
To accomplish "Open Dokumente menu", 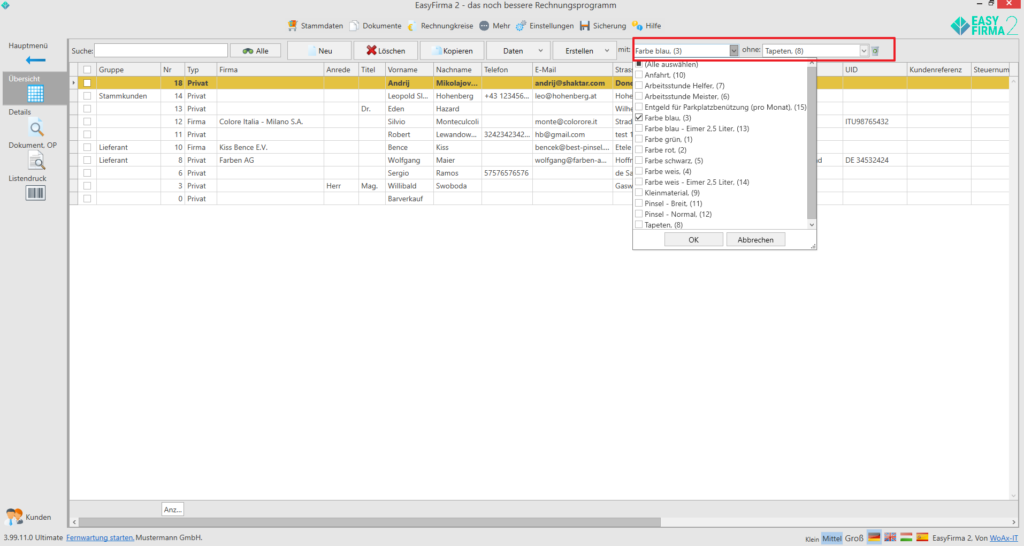I will click(x=376, y=25).
